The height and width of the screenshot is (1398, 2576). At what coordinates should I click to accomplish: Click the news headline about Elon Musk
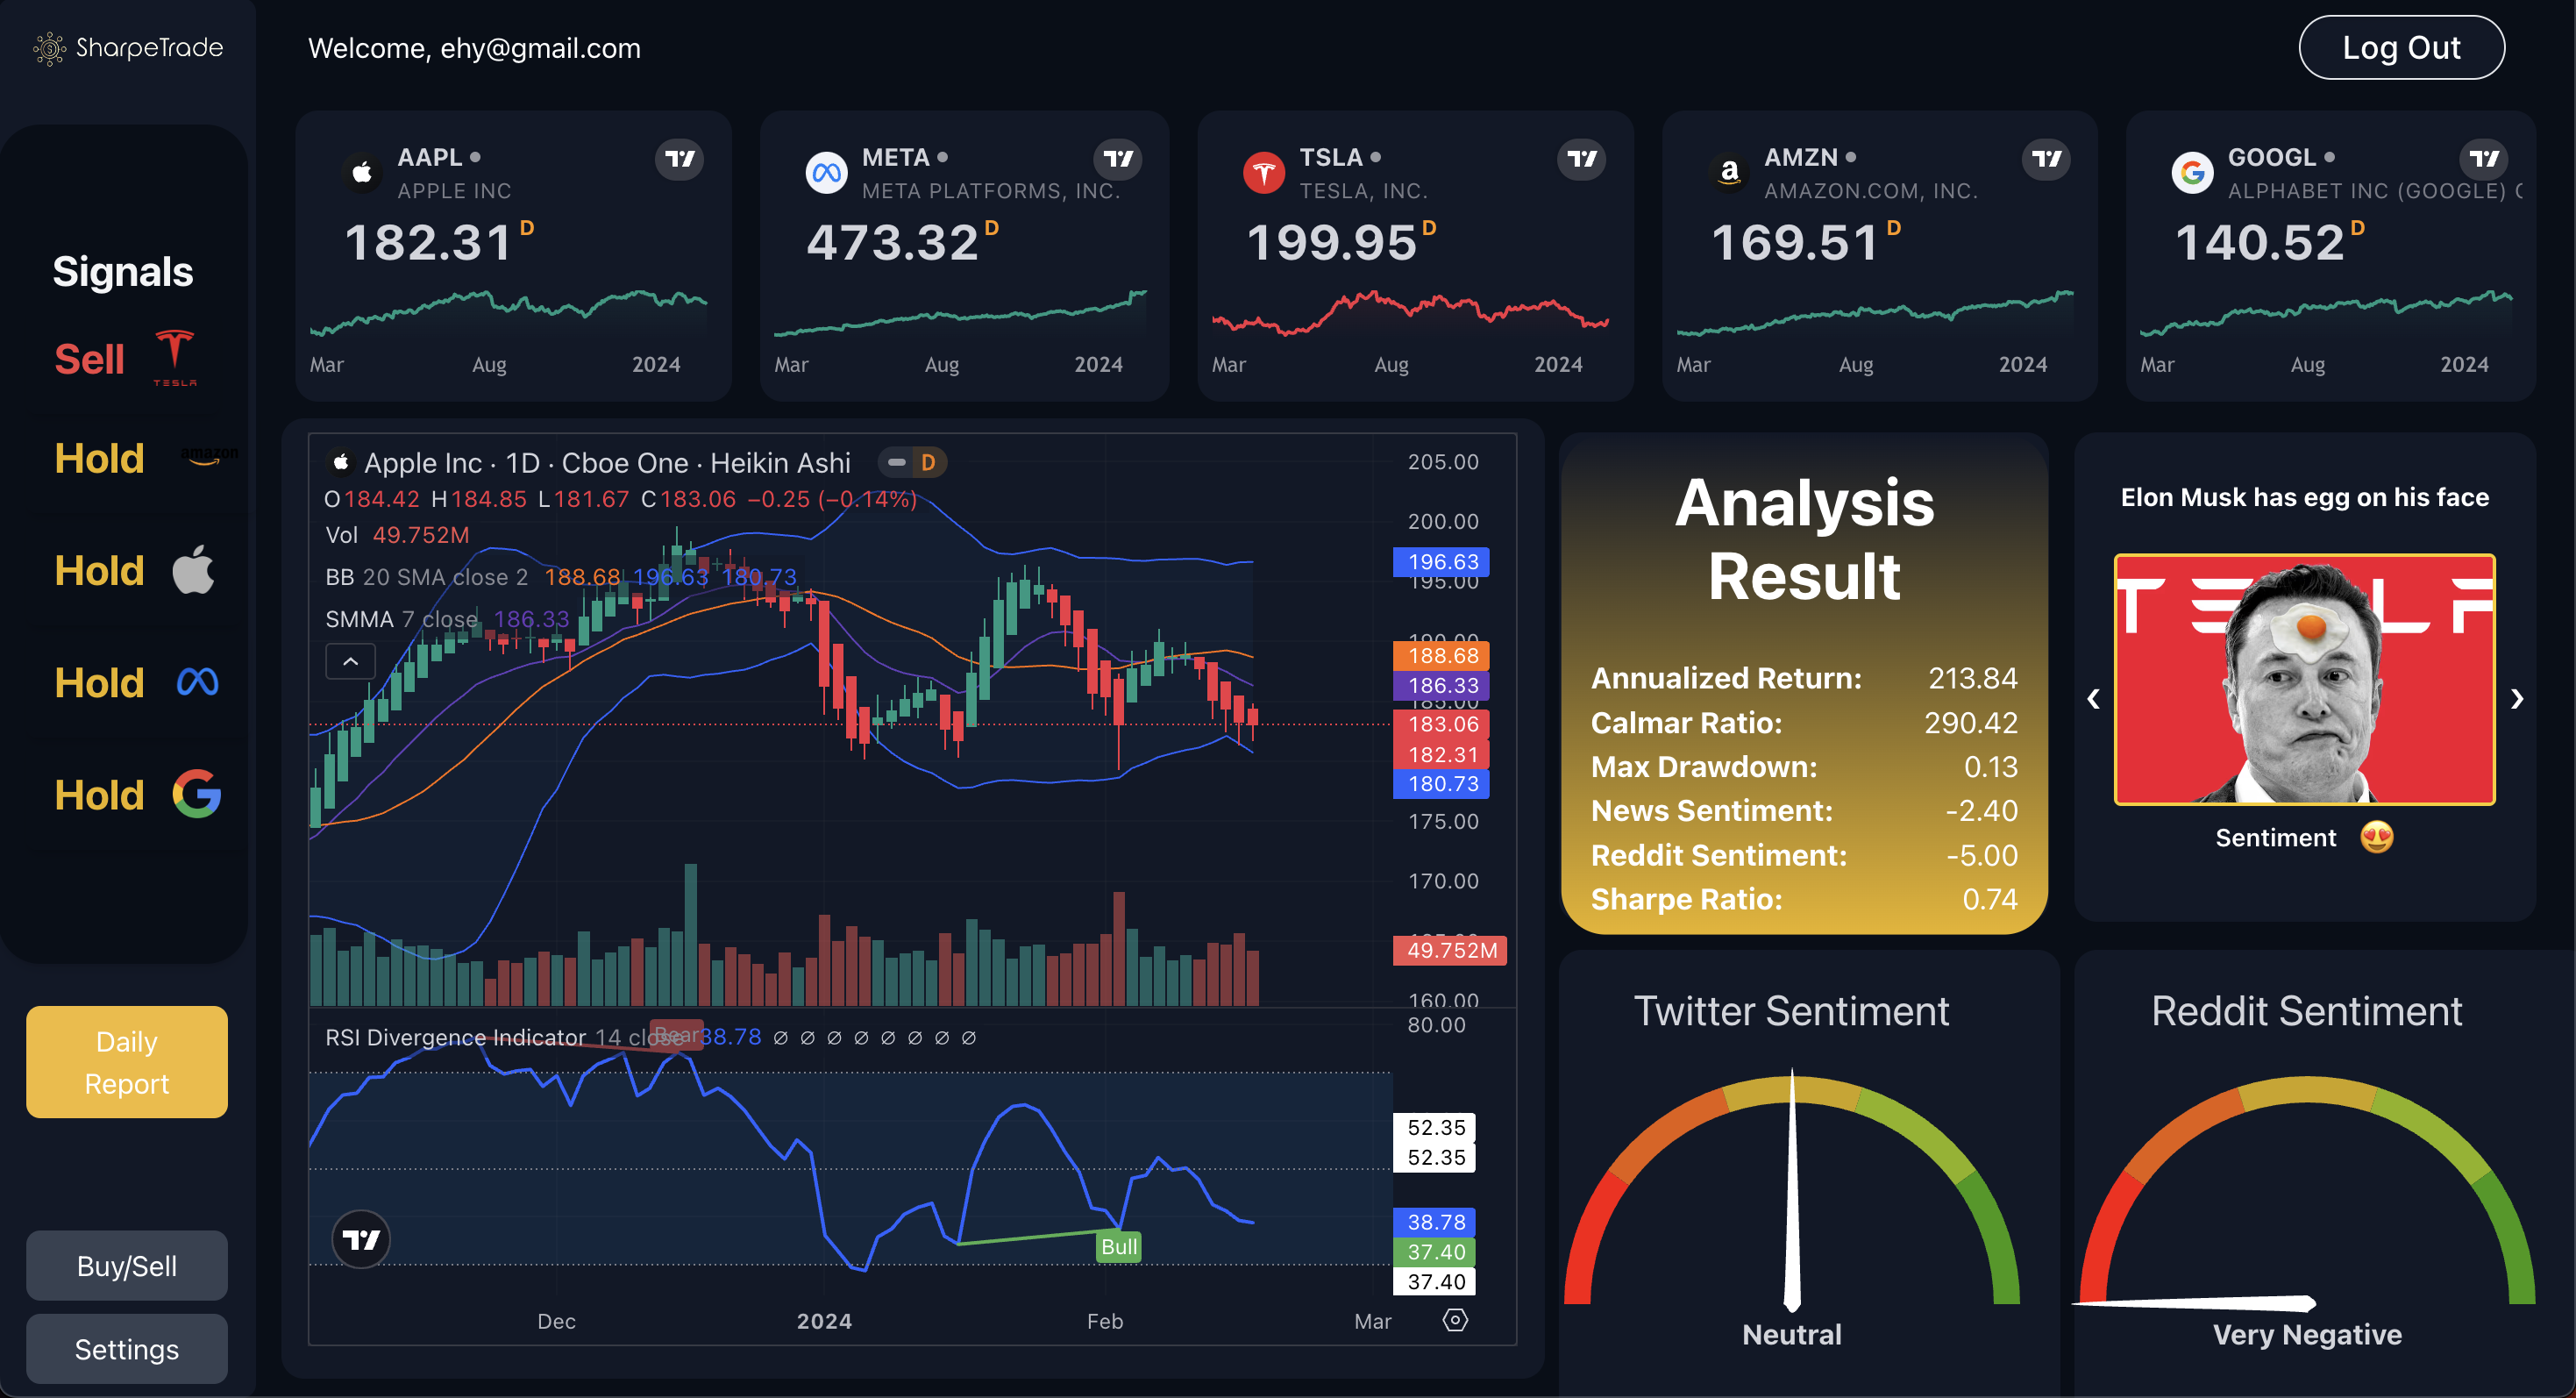coord(2304,497)
